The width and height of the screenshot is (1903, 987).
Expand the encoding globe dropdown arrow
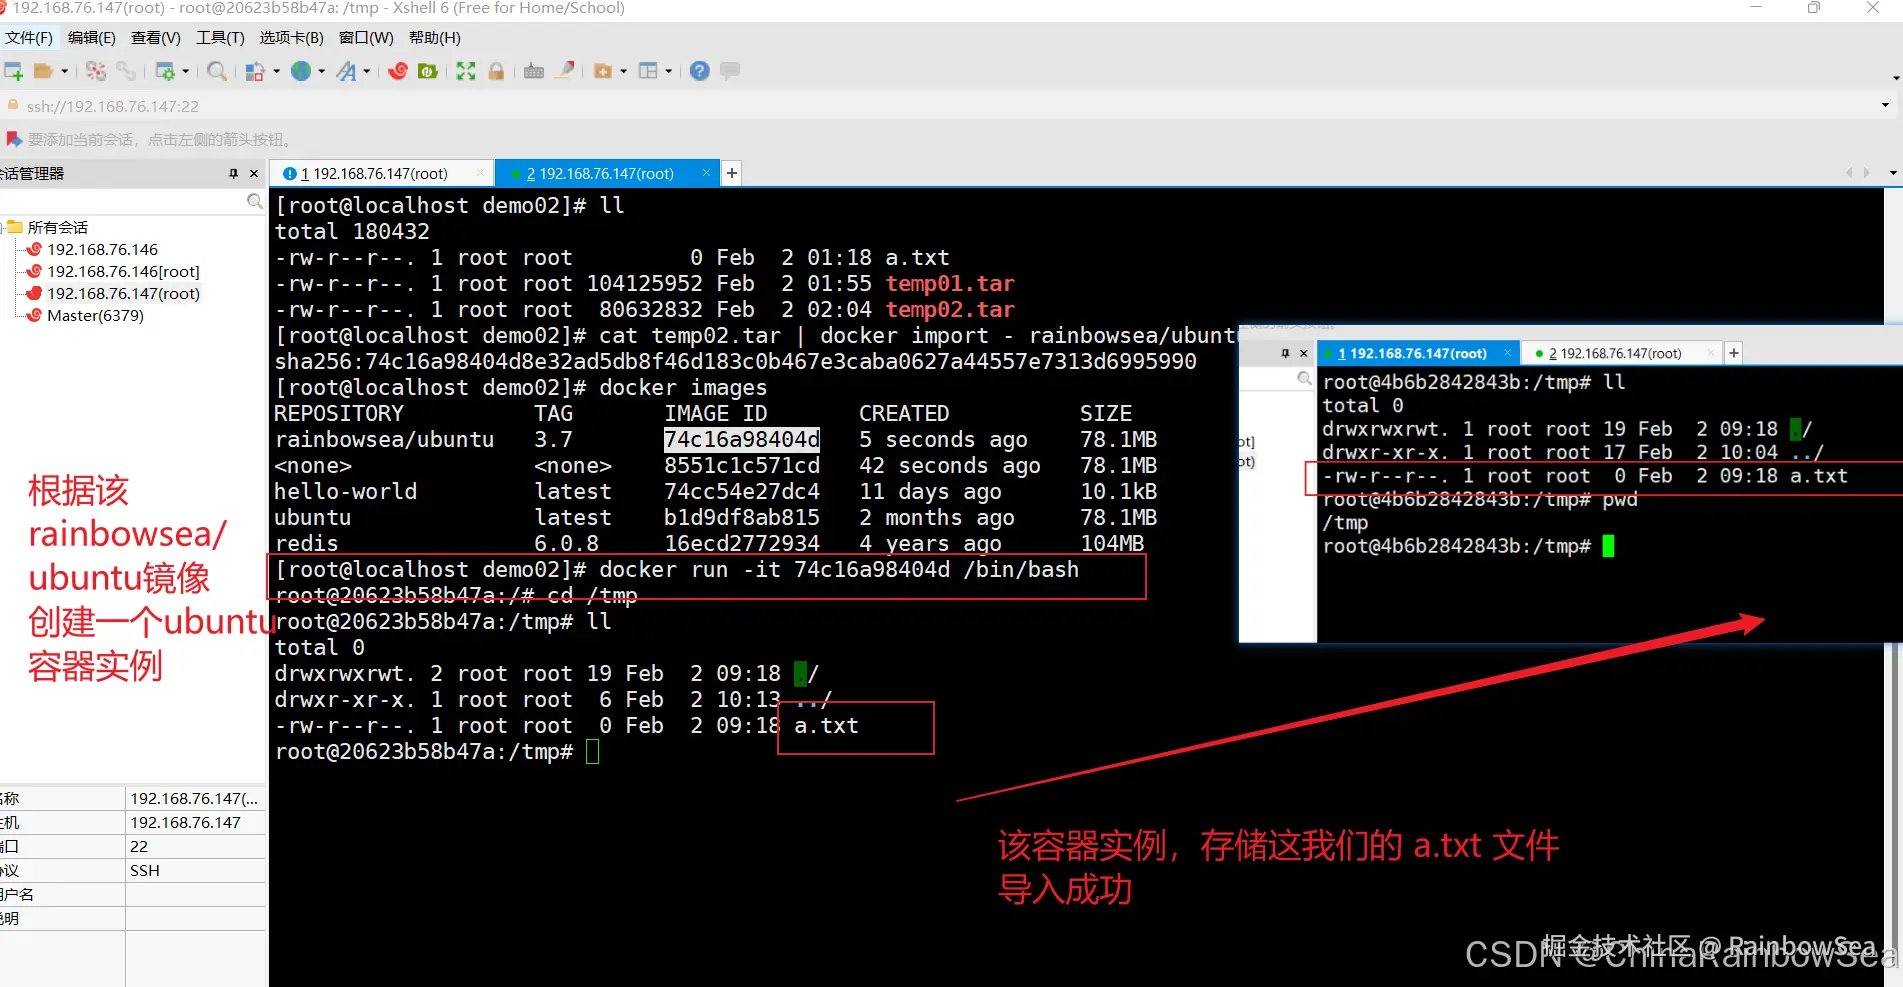[x=321, y=71]
